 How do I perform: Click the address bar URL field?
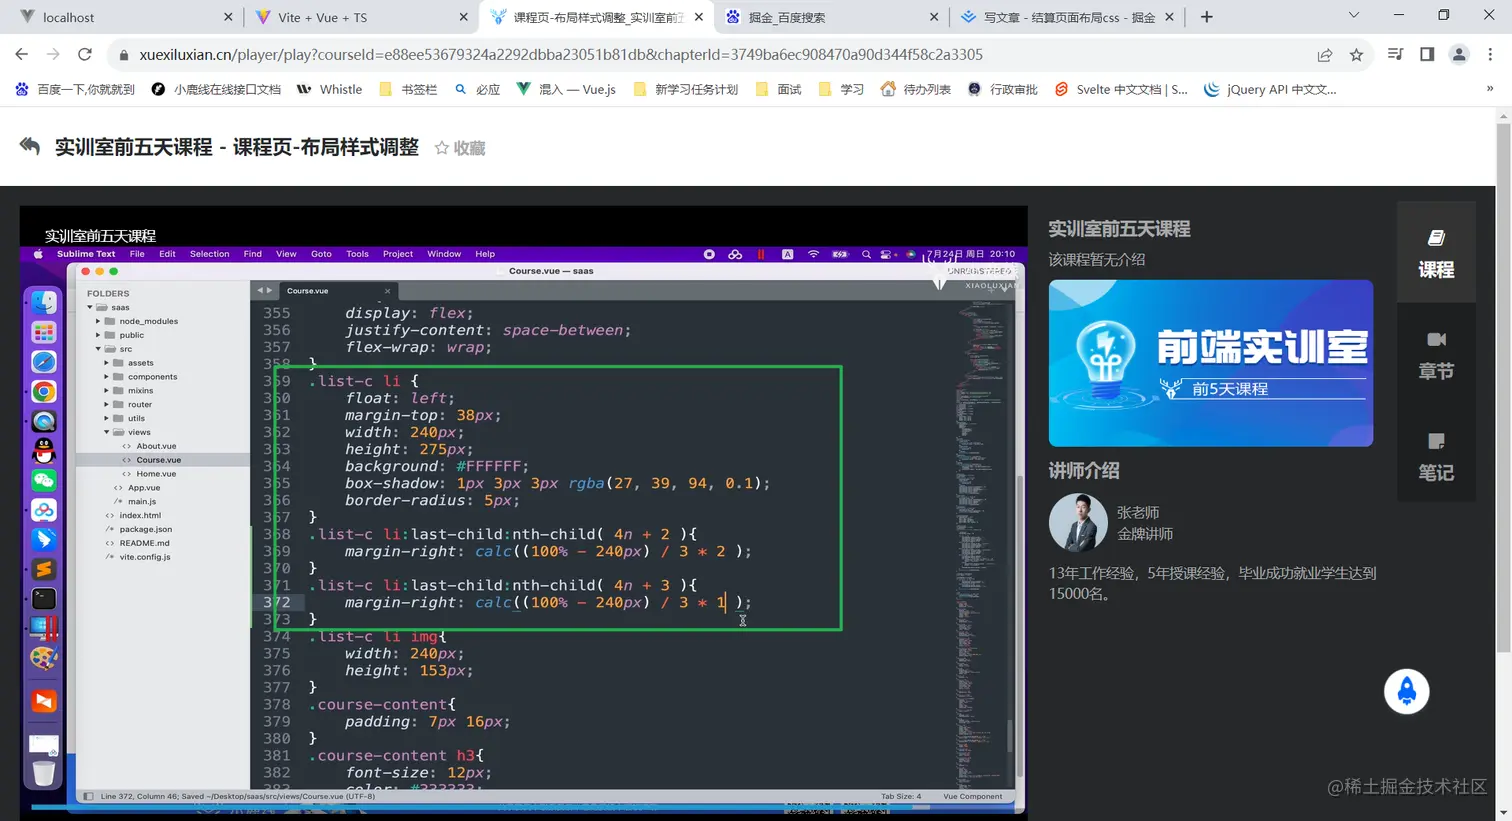pos(561,55)
